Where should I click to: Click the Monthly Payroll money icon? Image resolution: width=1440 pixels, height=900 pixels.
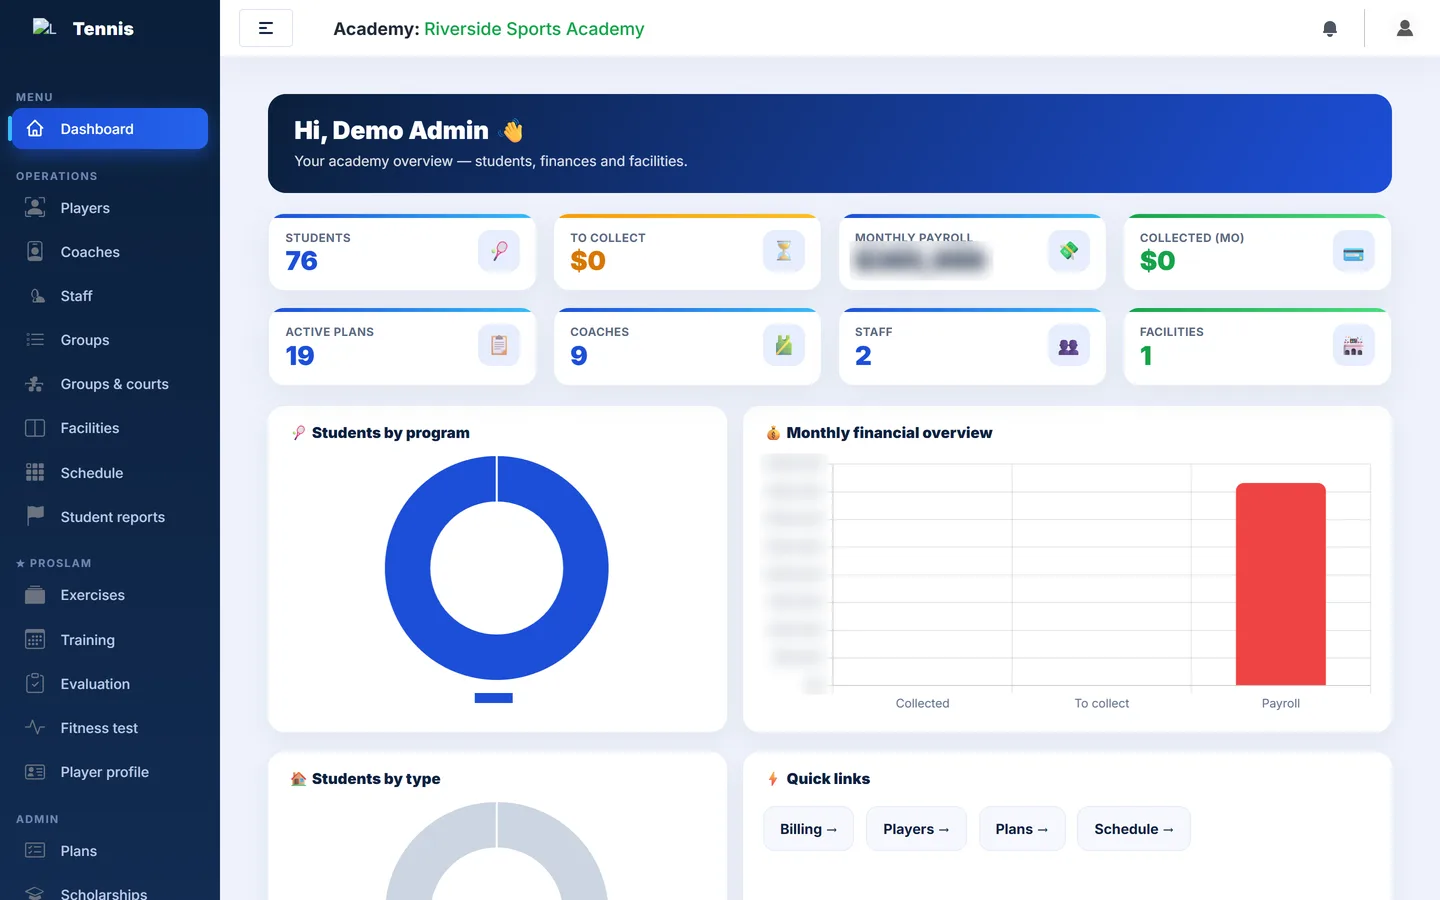[1069, 251]
